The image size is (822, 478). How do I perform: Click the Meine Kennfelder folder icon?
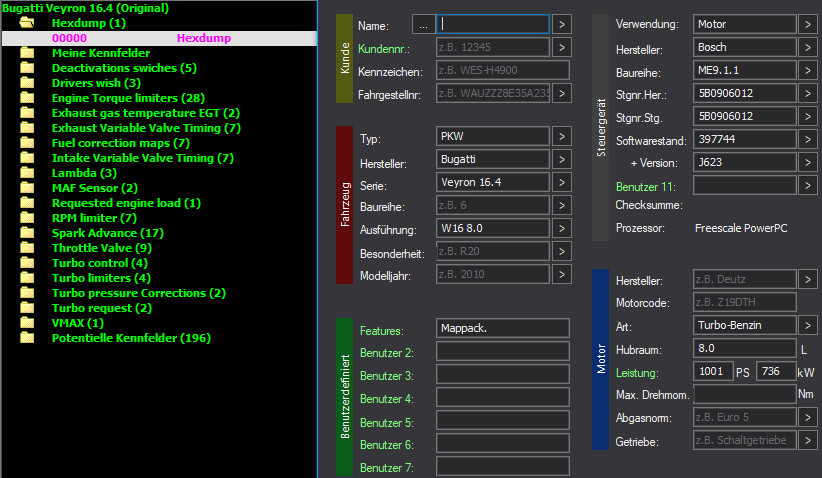27,53
